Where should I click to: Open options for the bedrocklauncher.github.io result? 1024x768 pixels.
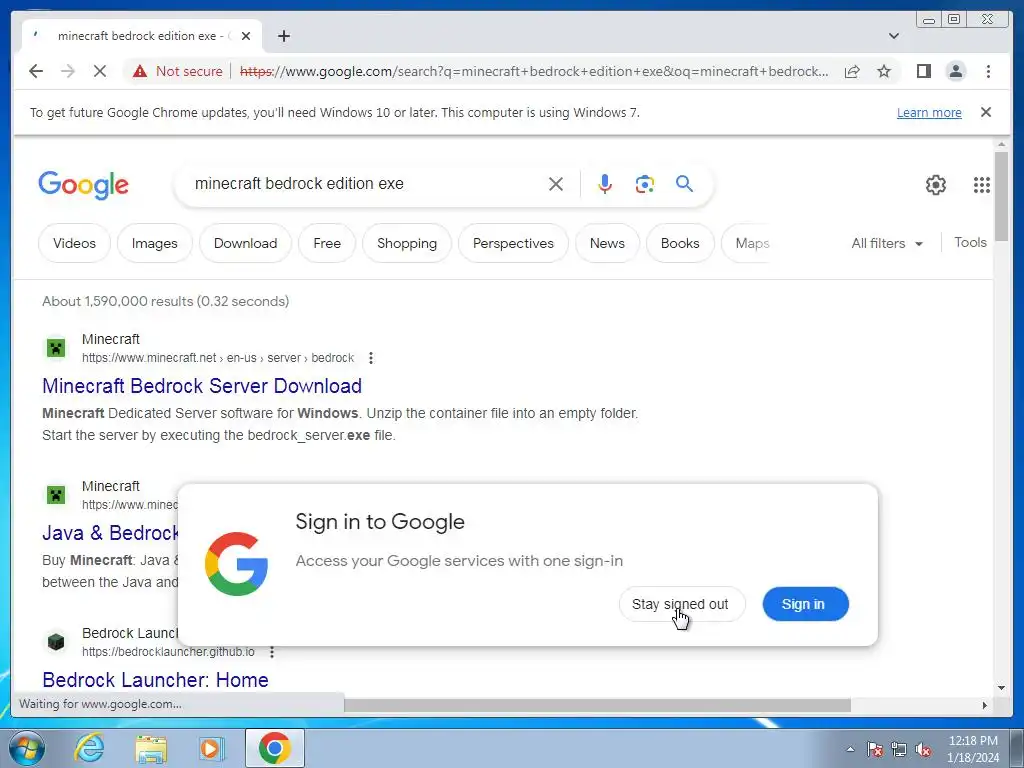click(272, 652)
